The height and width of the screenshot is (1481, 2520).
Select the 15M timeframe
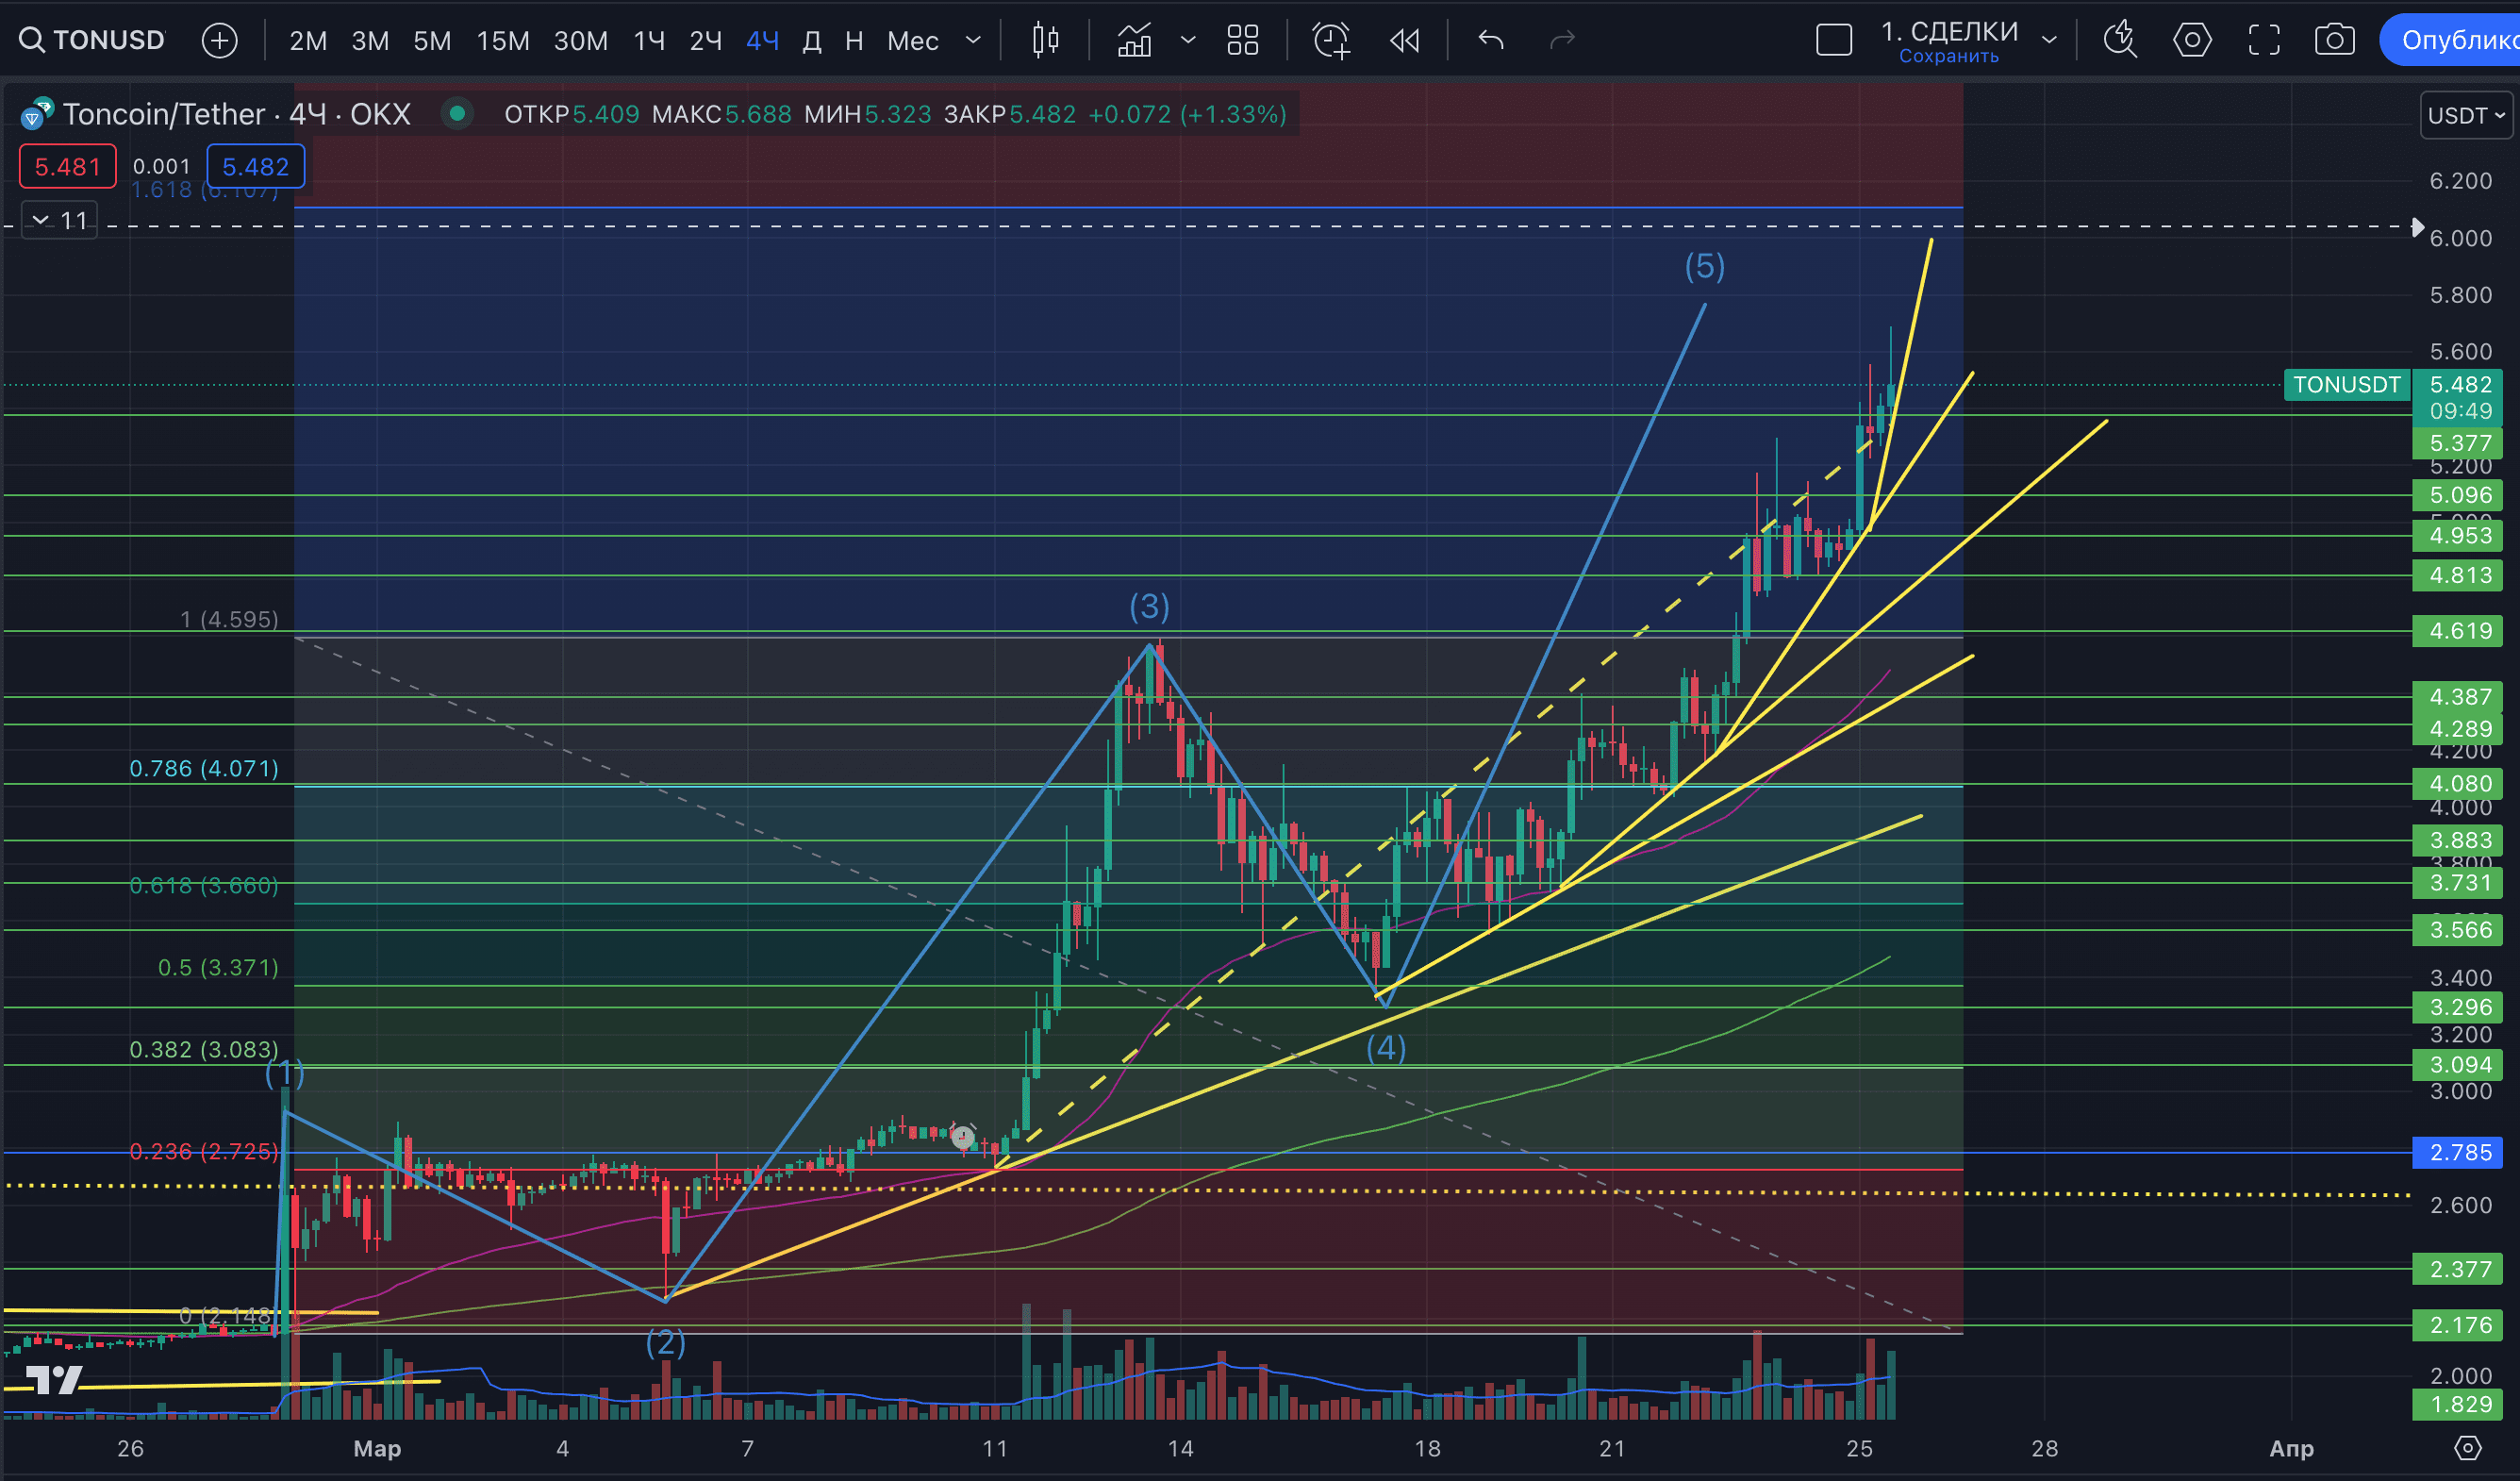(502, 40)
